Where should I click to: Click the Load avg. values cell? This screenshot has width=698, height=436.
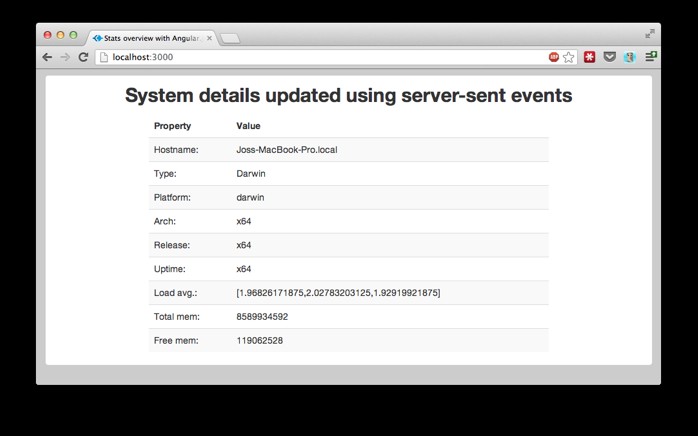coord(338,293)
